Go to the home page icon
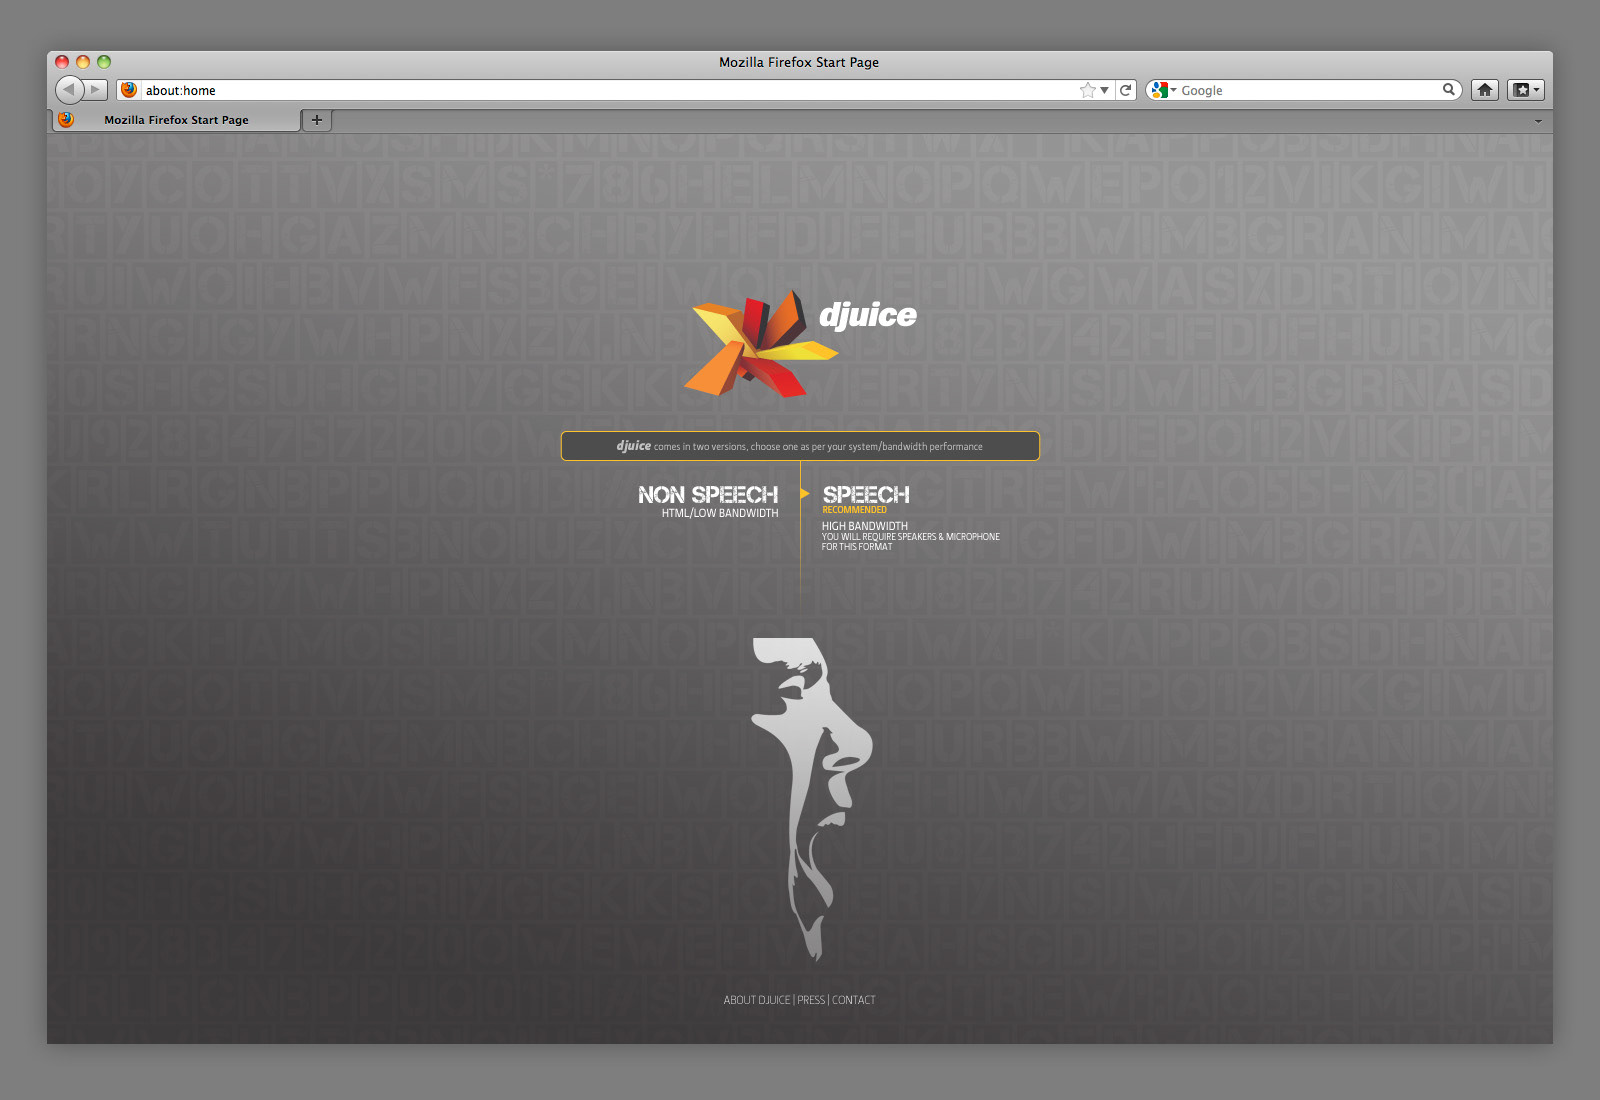The image size is (1600, 1100). coord(1485,90)
